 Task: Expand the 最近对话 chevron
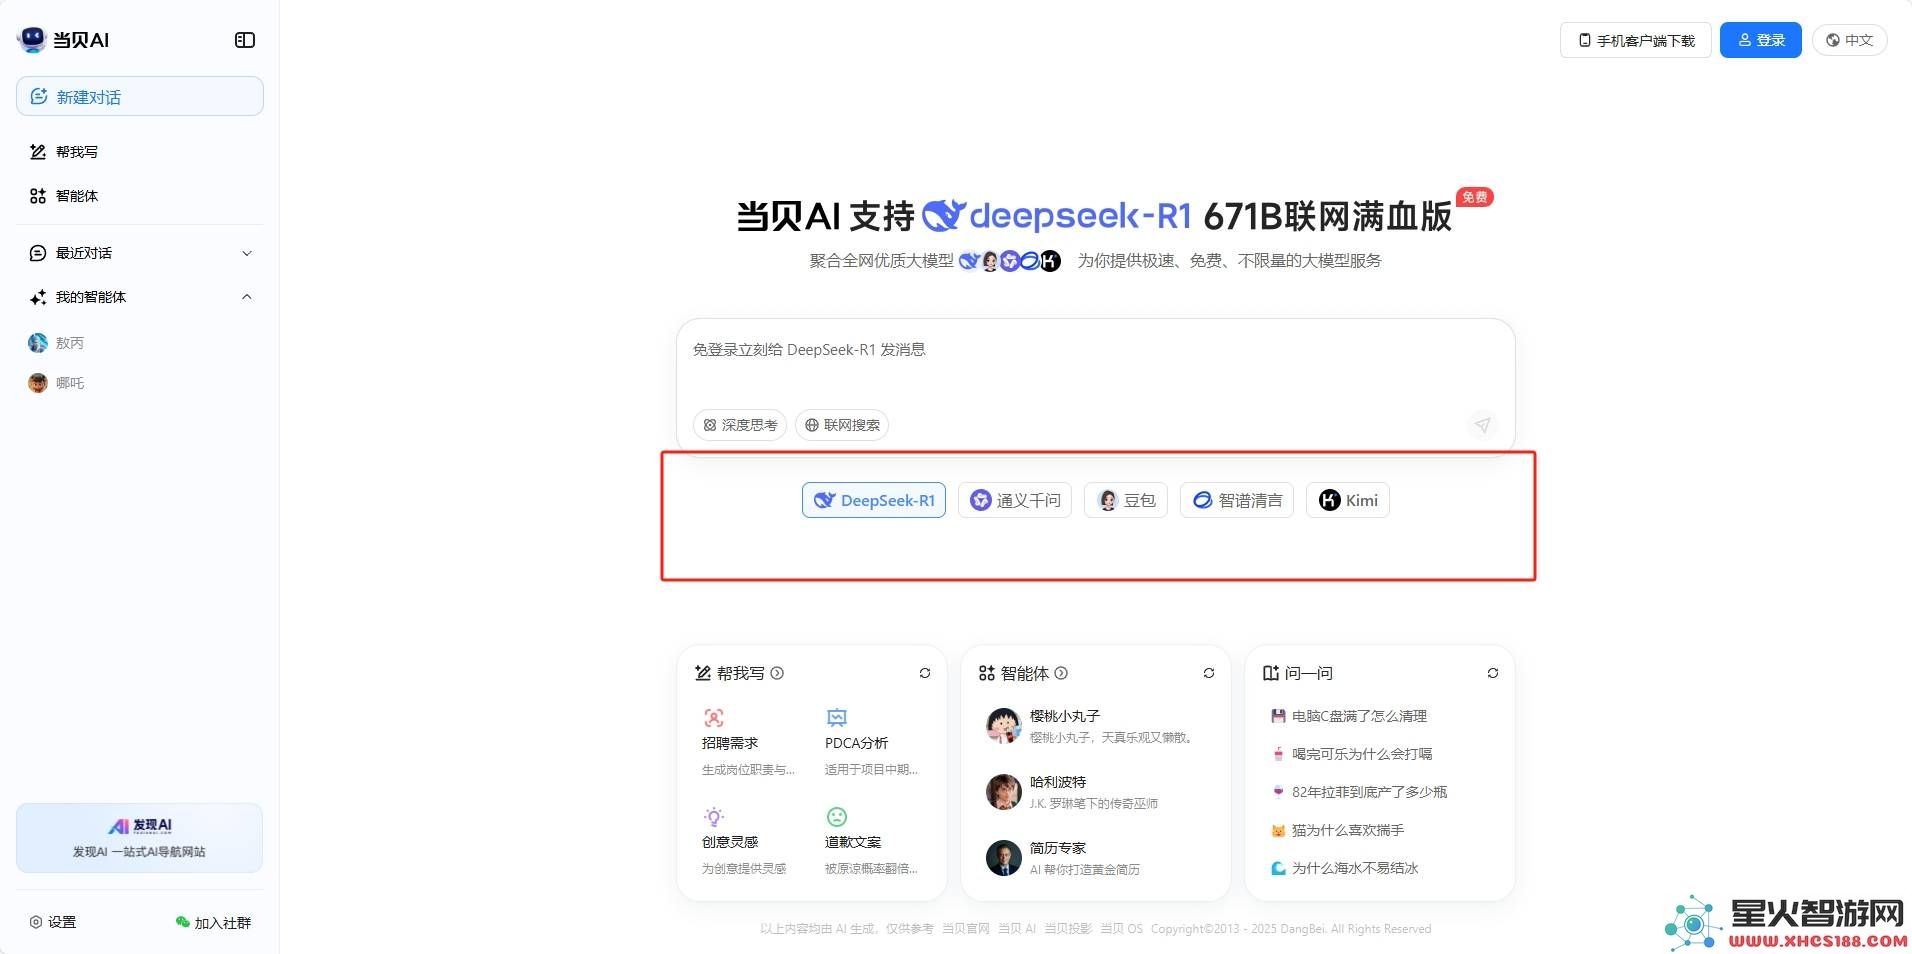[247, 253]
